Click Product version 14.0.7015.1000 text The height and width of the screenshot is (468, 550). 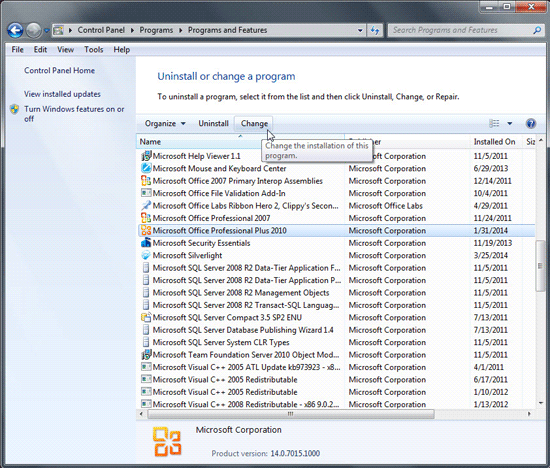[266, 454]
